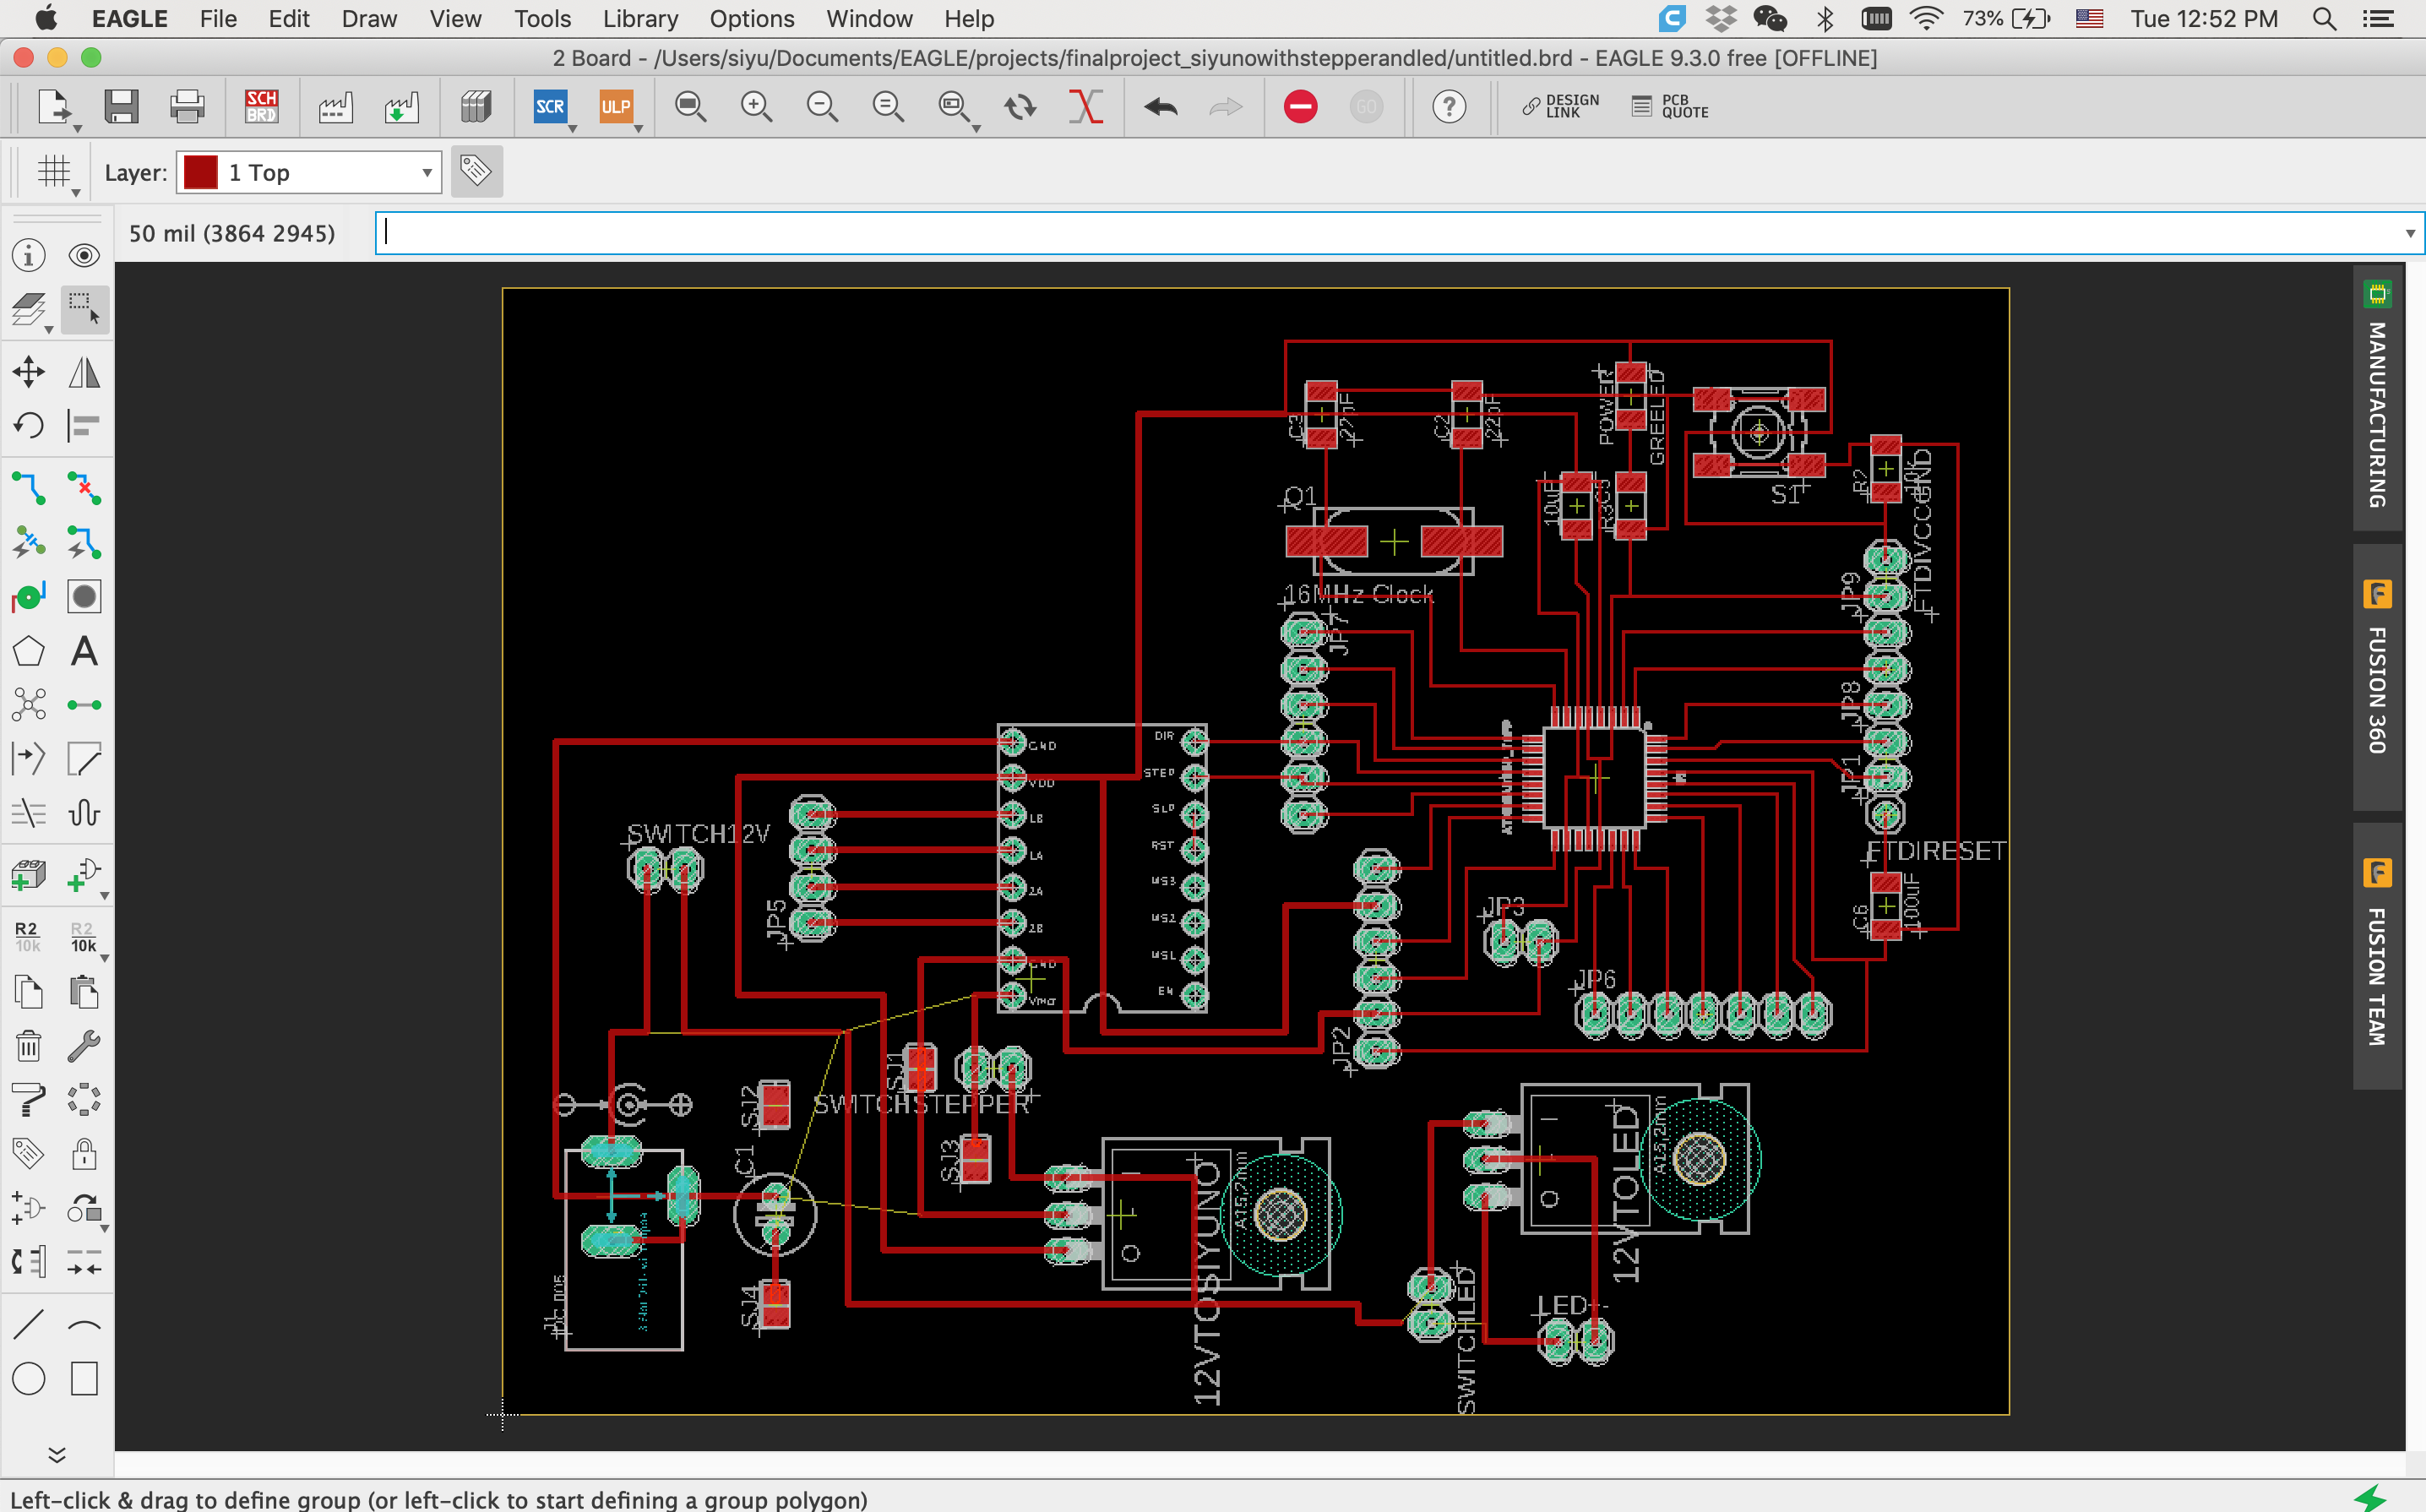The image size is (2426, 1512).
Task: Select the Move tool
Action: 29,372
